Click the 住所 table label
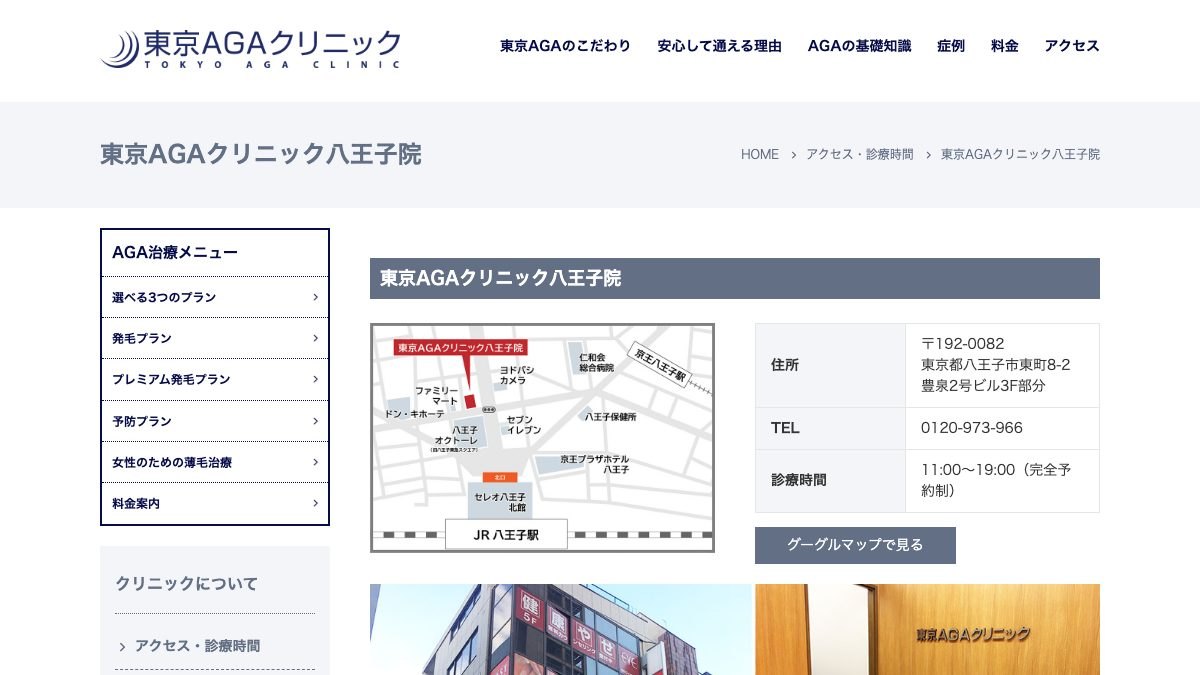Viewport: 1200px width, 675px height. pos(785,365)
